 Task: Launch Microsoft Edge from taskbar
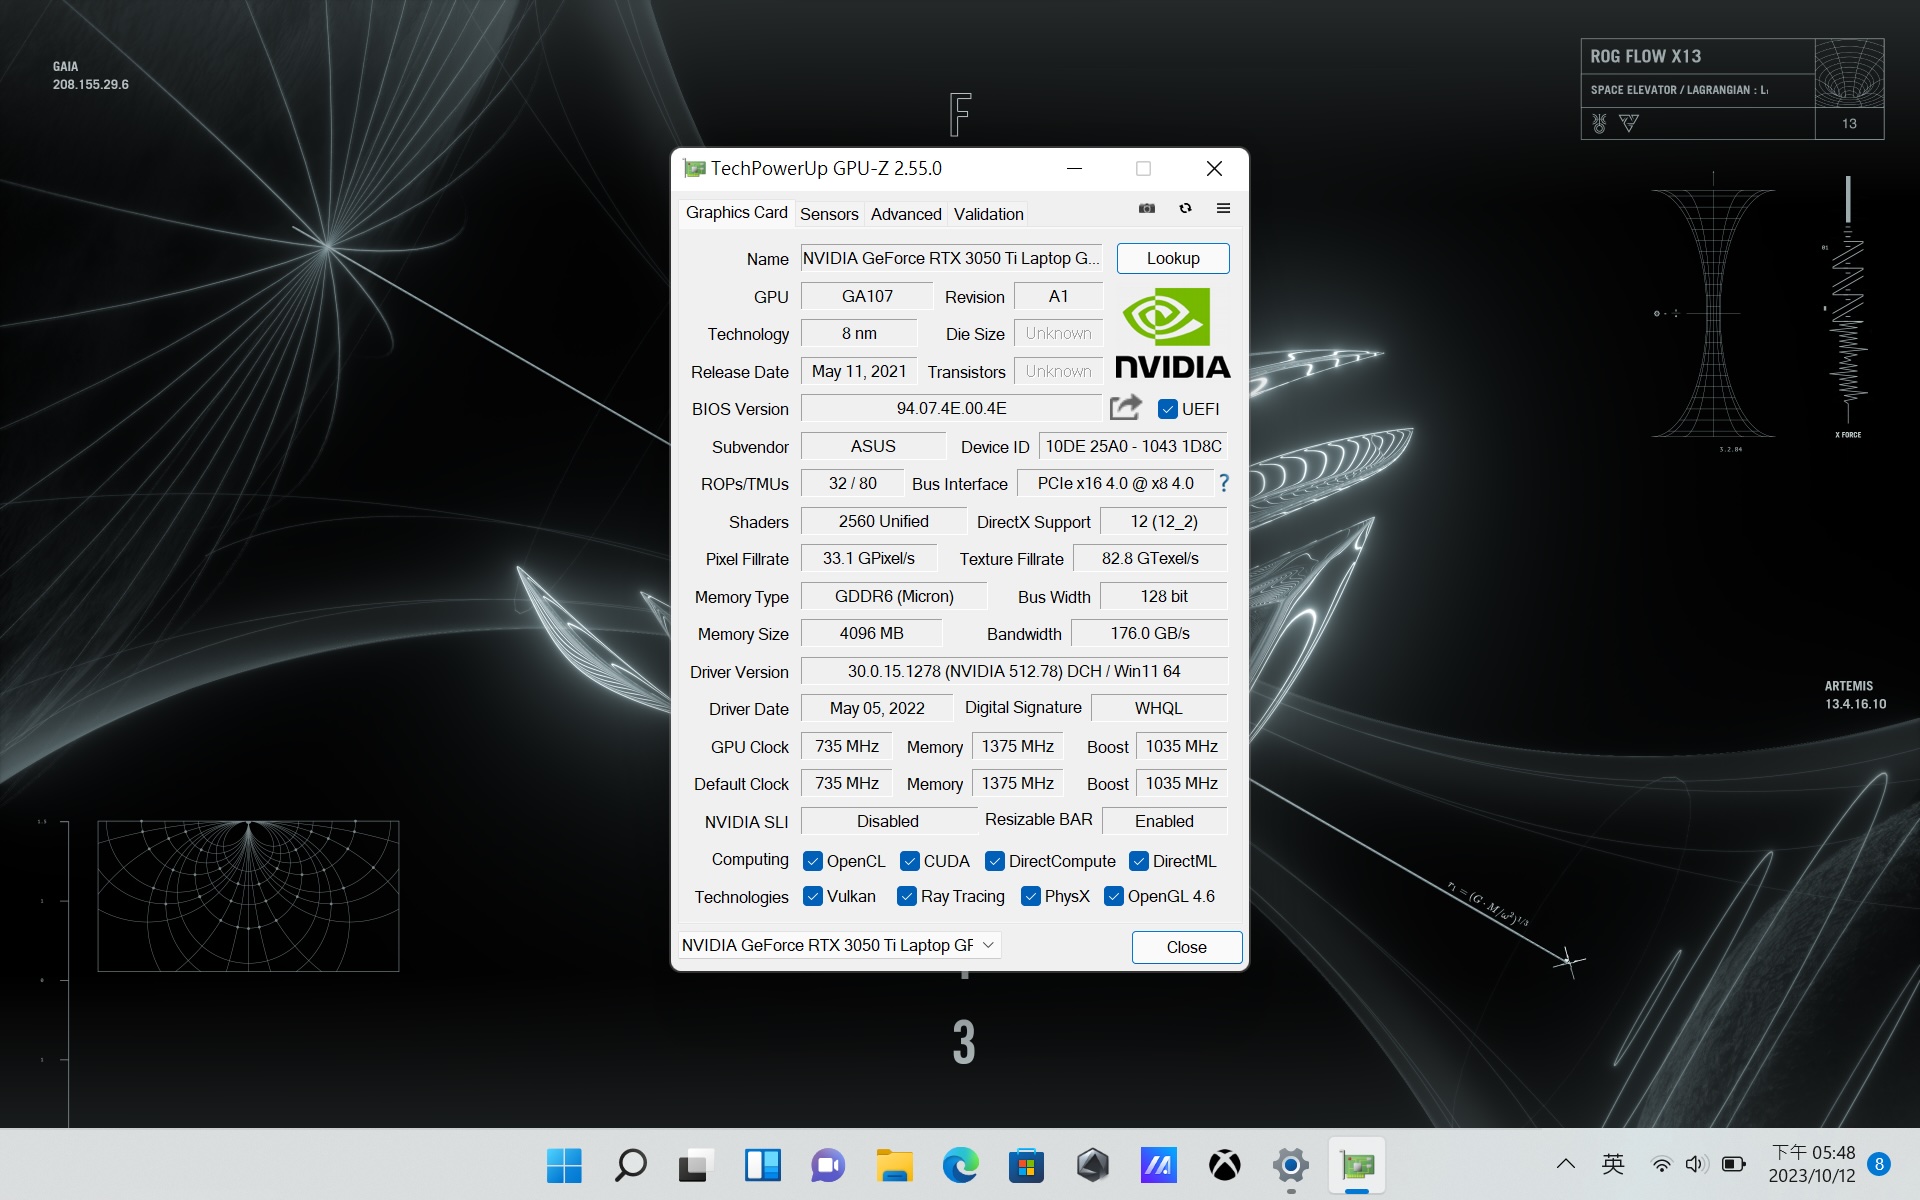coord(960,1165)
